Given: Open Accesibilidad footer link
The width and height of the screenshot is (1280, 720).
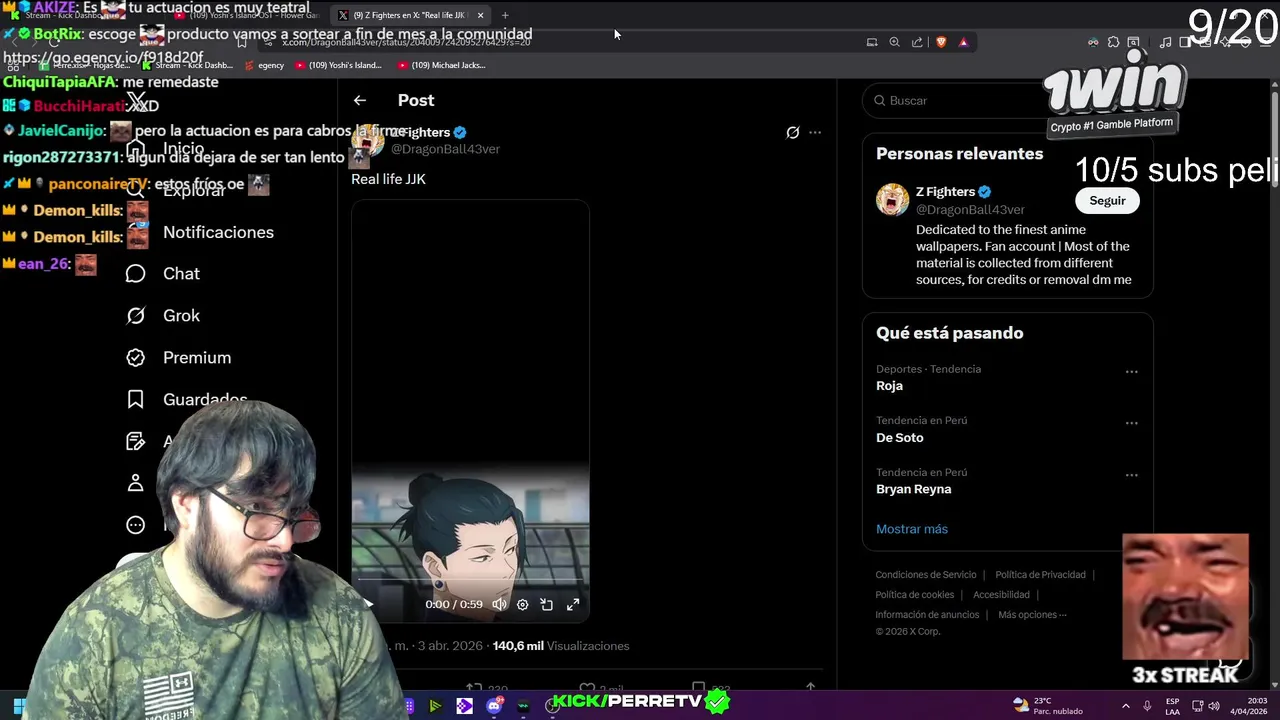Looking at the screenshot, I should click(x=1001, y=595).
